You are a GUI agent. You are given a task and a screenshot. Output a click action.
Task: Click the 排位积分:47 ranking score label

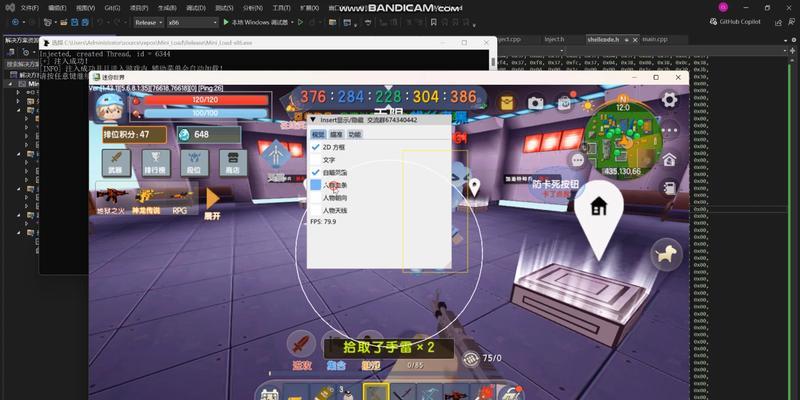click(x=135, y=135)
